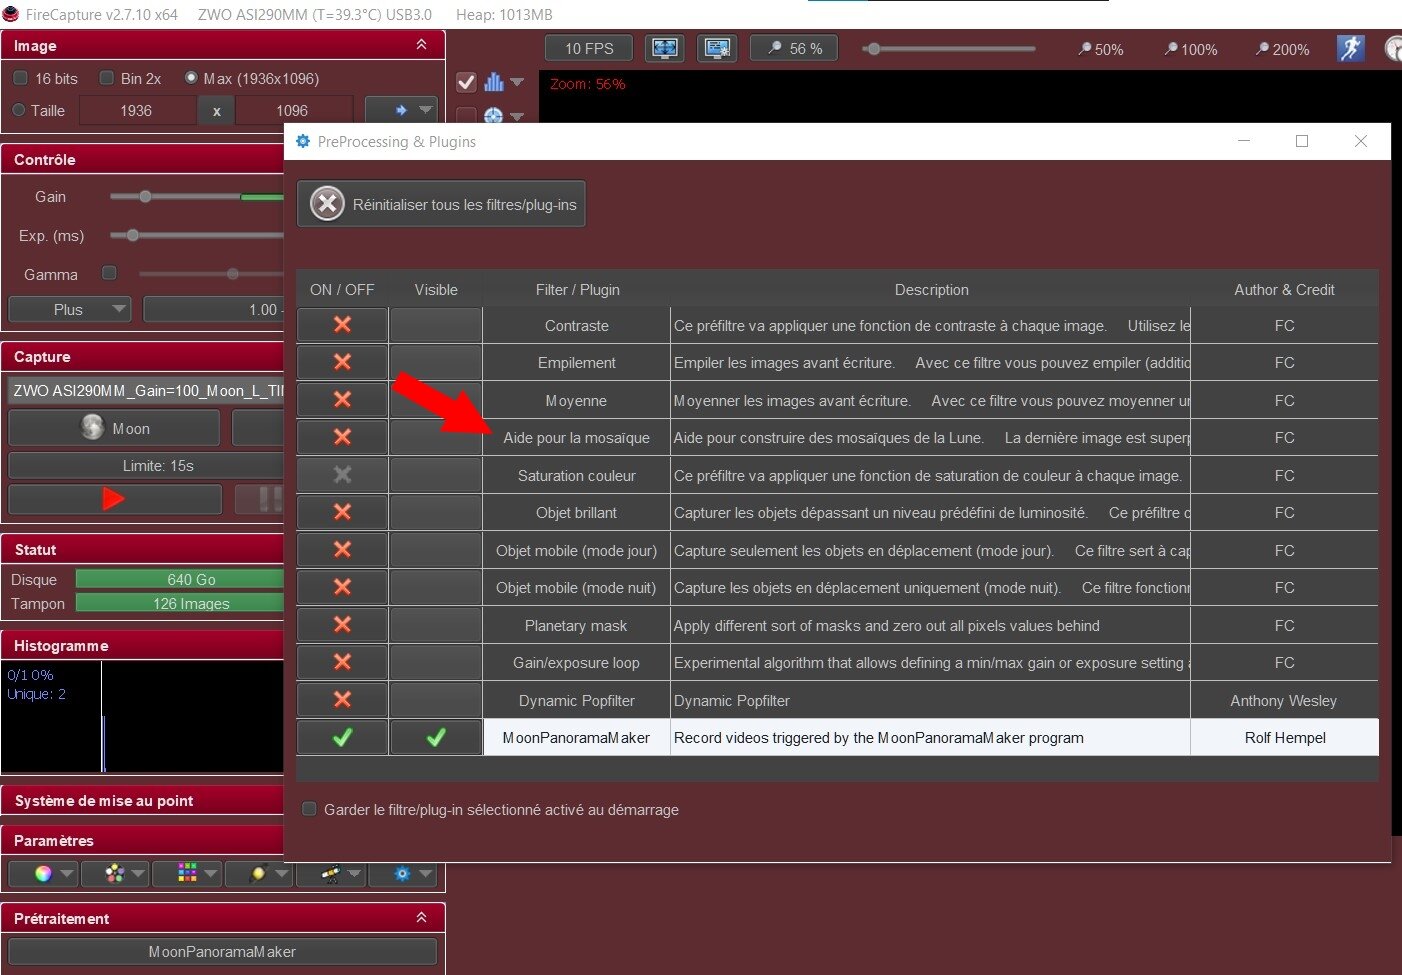Collapse the Prétraitement panel with its chevron

421,917
